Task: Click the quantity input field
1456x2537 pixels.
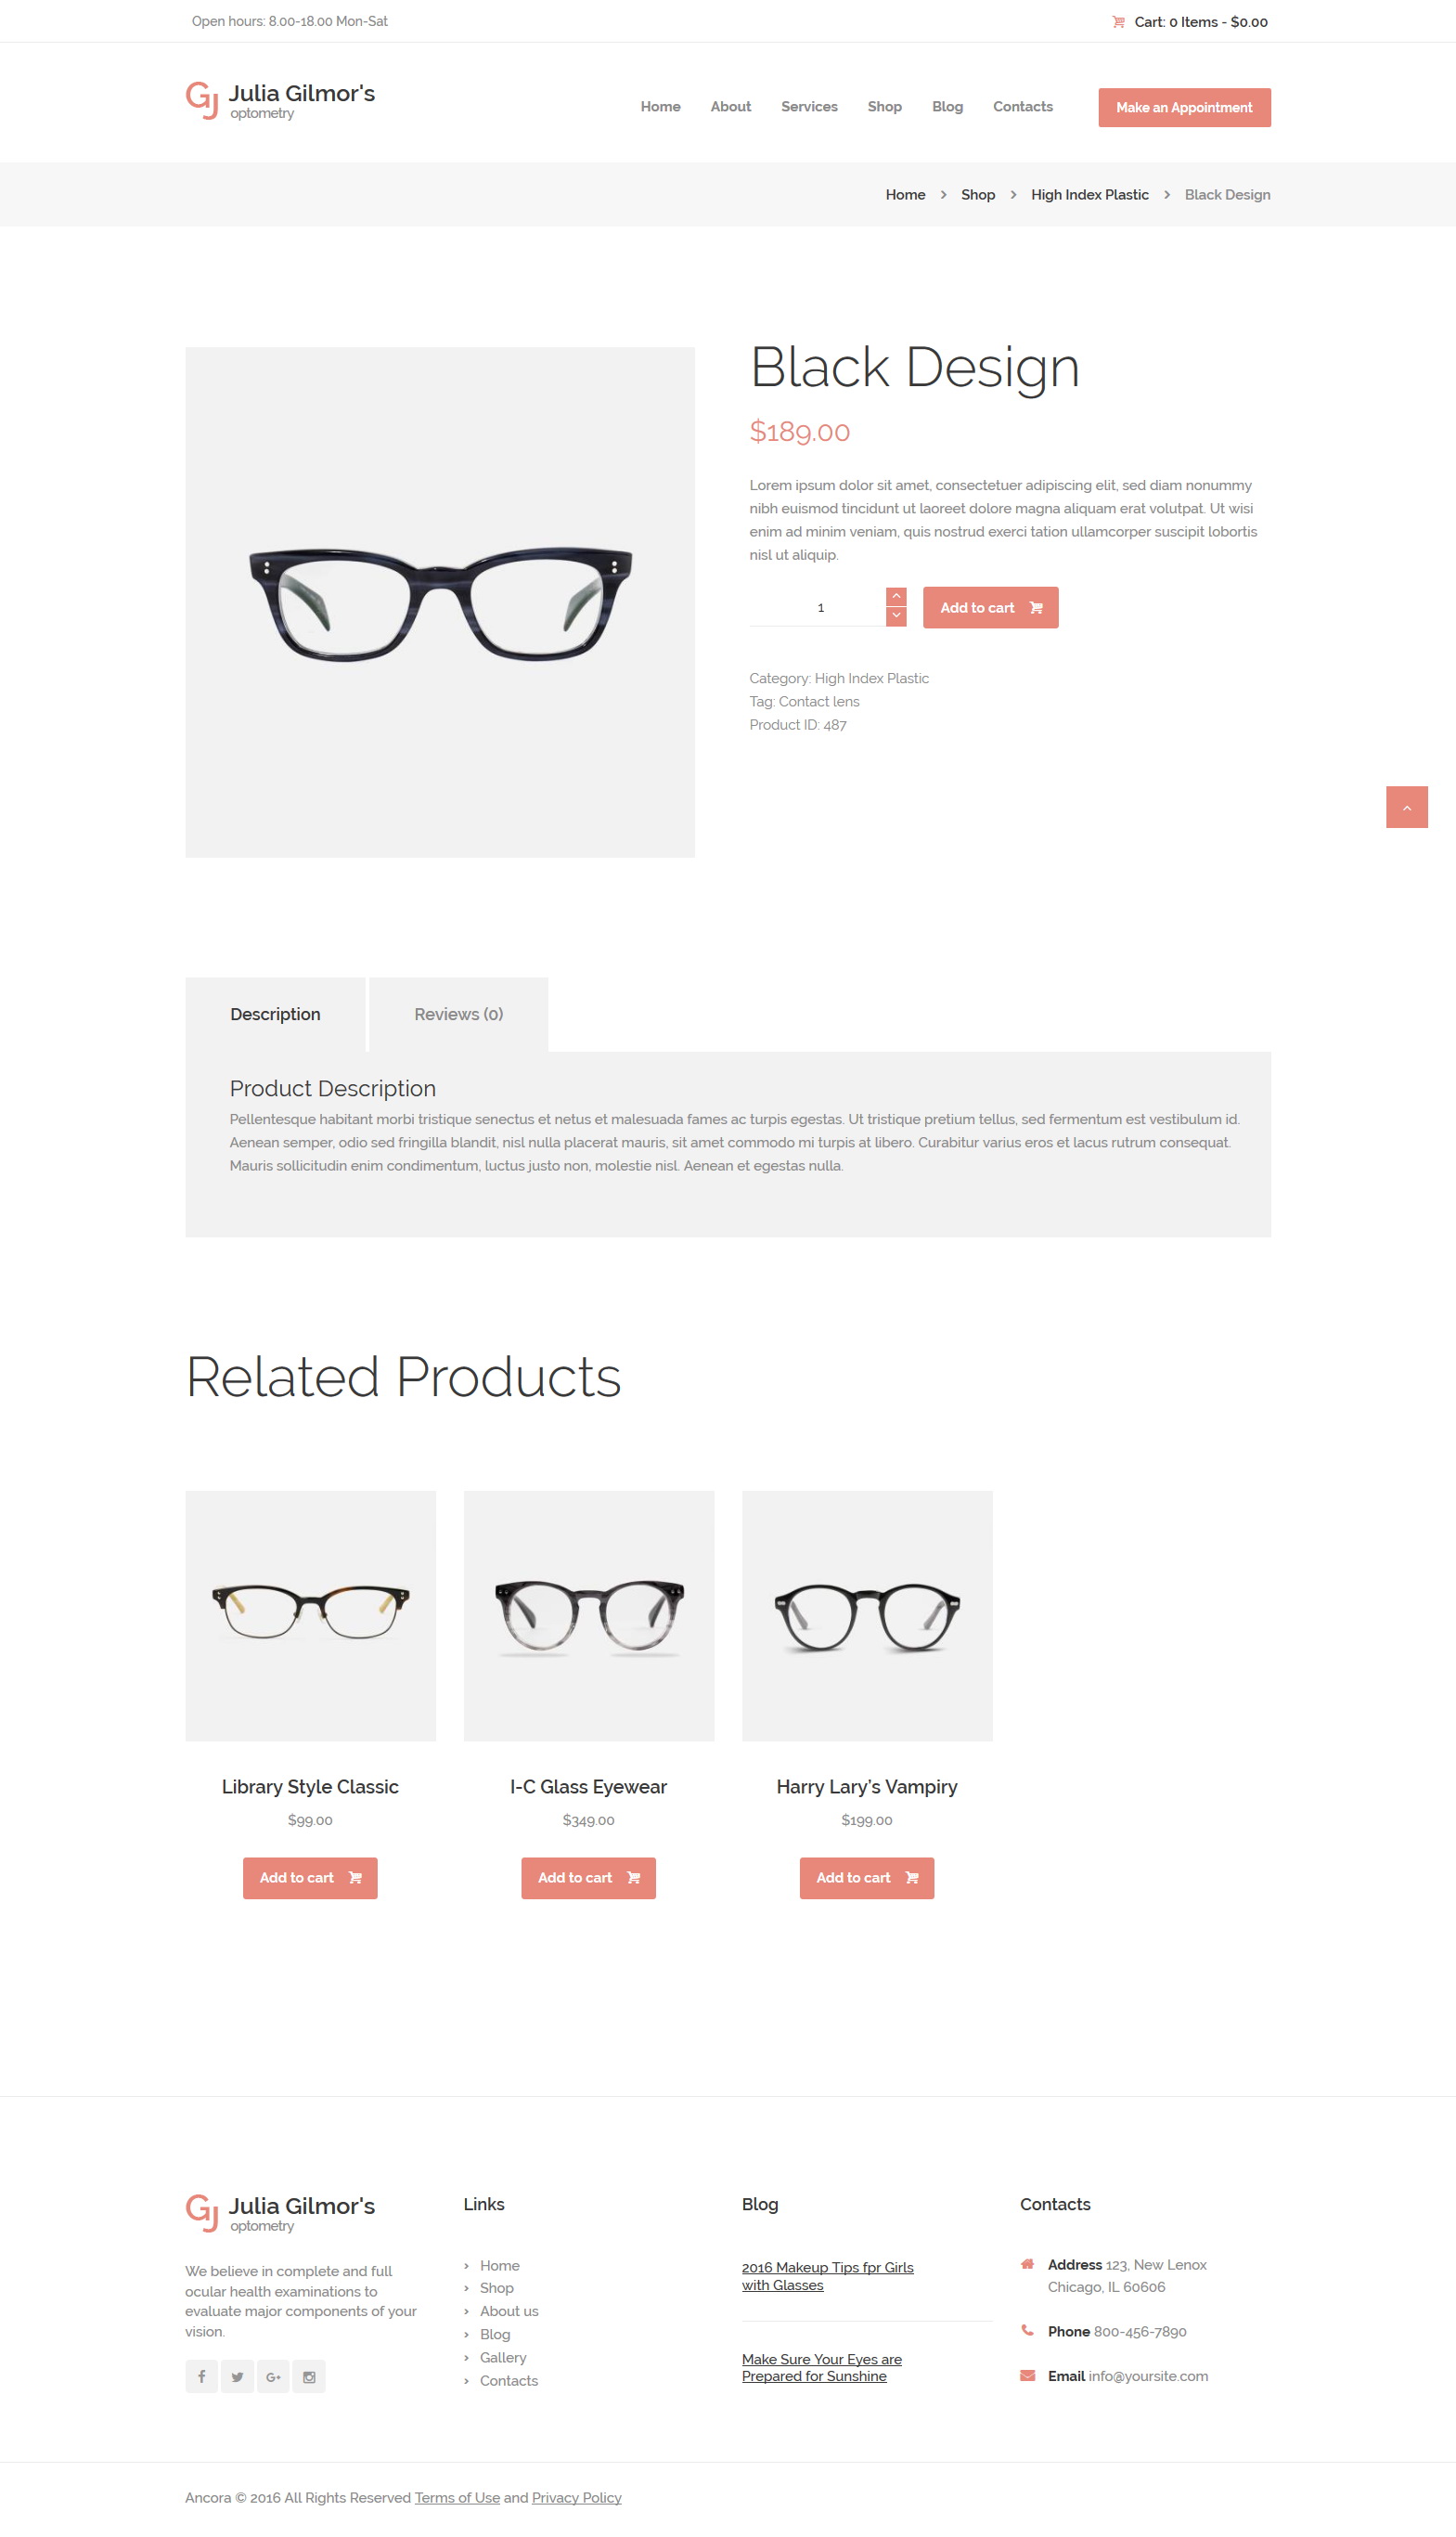Action: point(818,607)
